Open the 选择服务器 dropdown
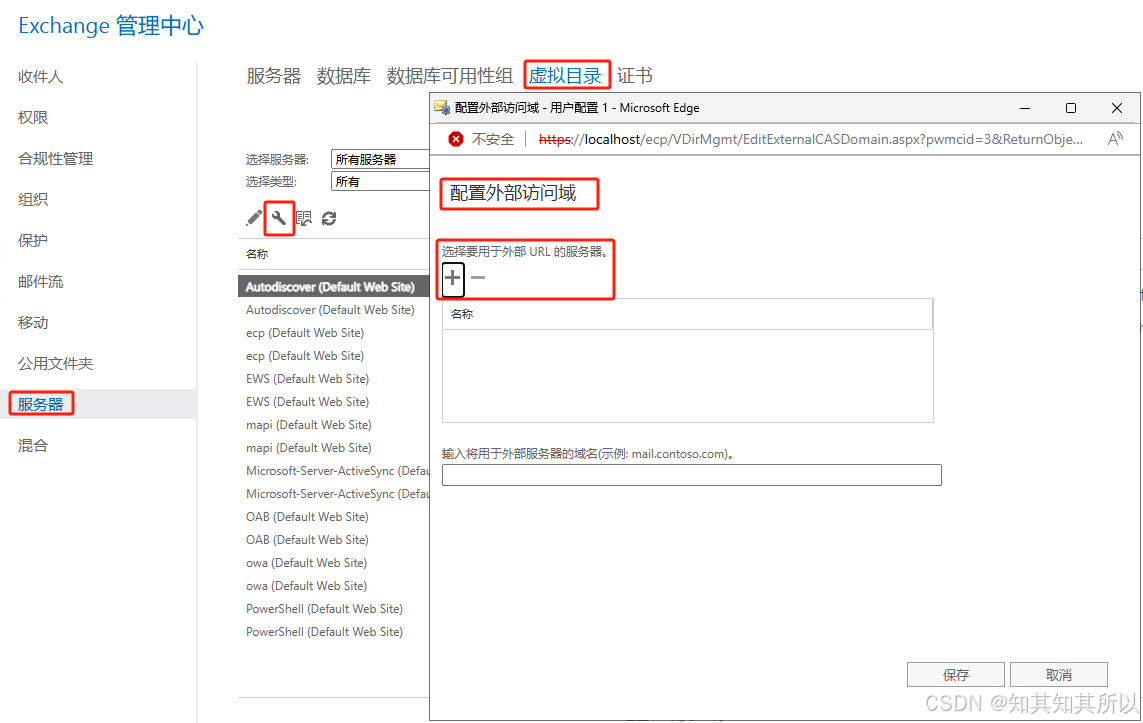This screenshot has width=1143, height=723. tap(380, 159)
